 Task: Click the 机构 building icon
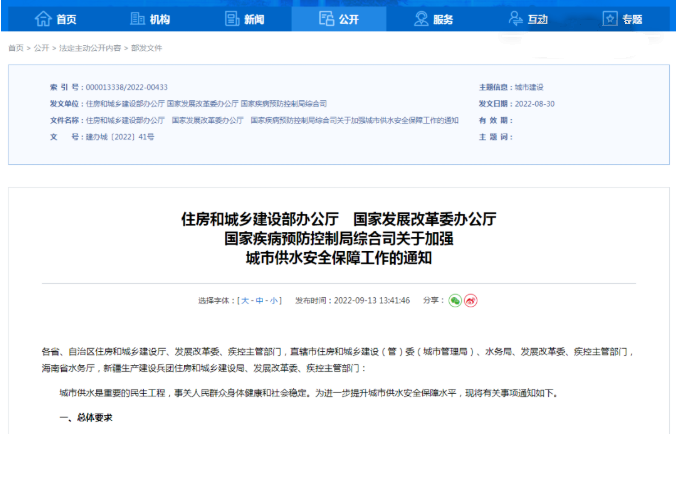(x=138, y=19)
